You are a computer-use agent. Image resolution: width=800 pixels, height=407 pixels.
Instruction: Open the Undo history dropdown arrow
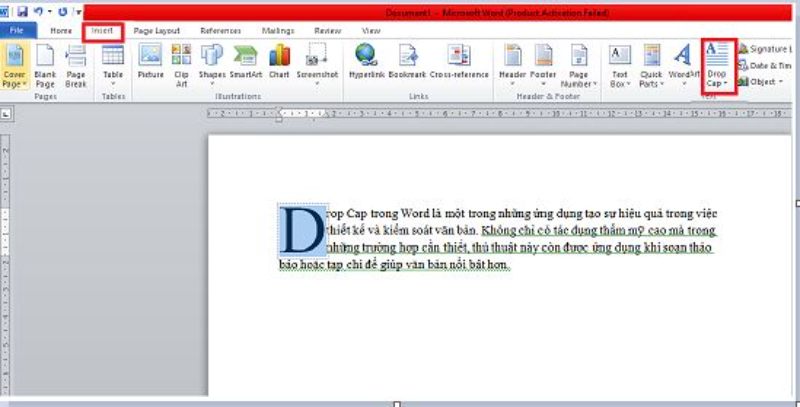click(49, 12)
